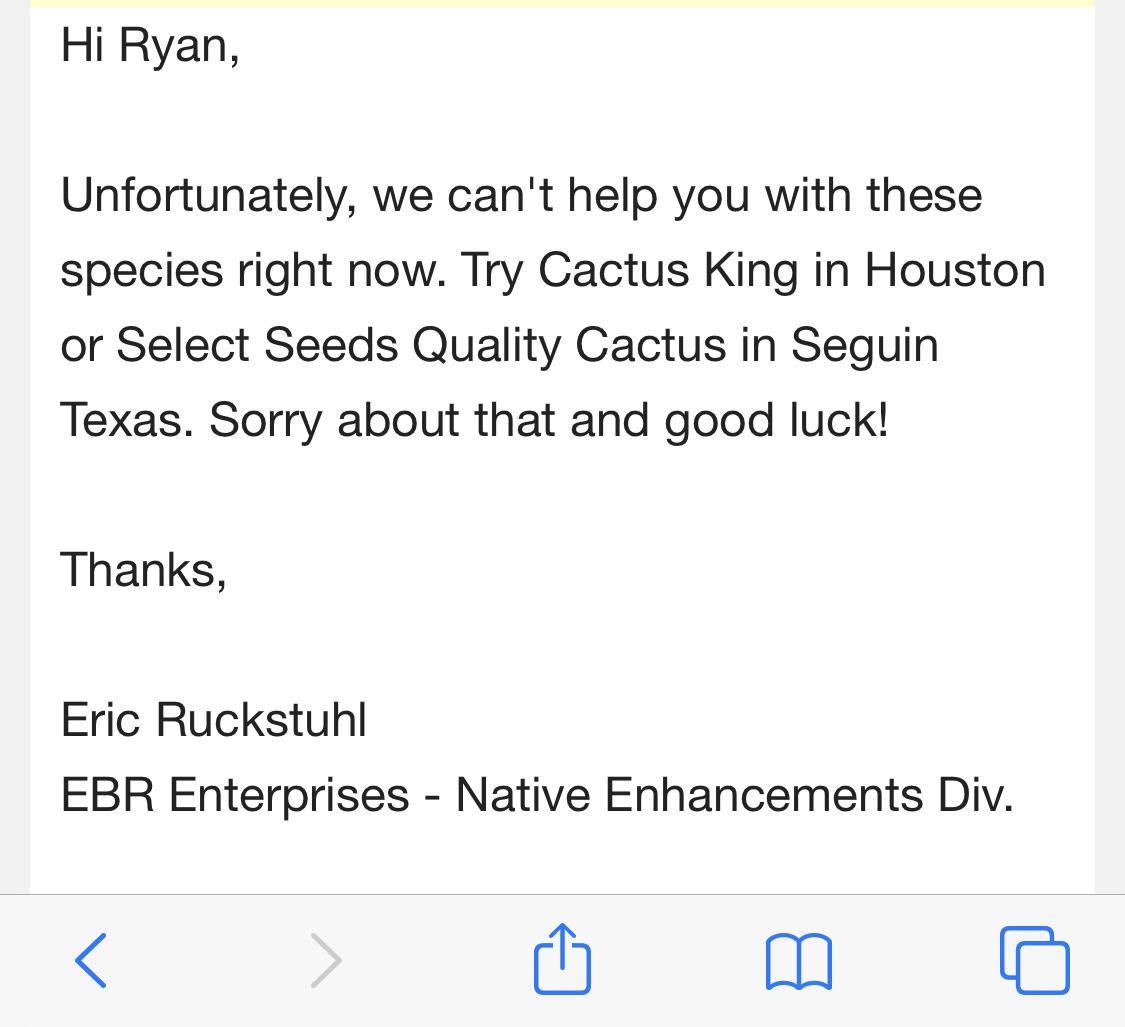The height and width of the screenshot is (1027, 1125).
Task: Click the 'Cactus King' business name
Action: click(x=667, y=271)
